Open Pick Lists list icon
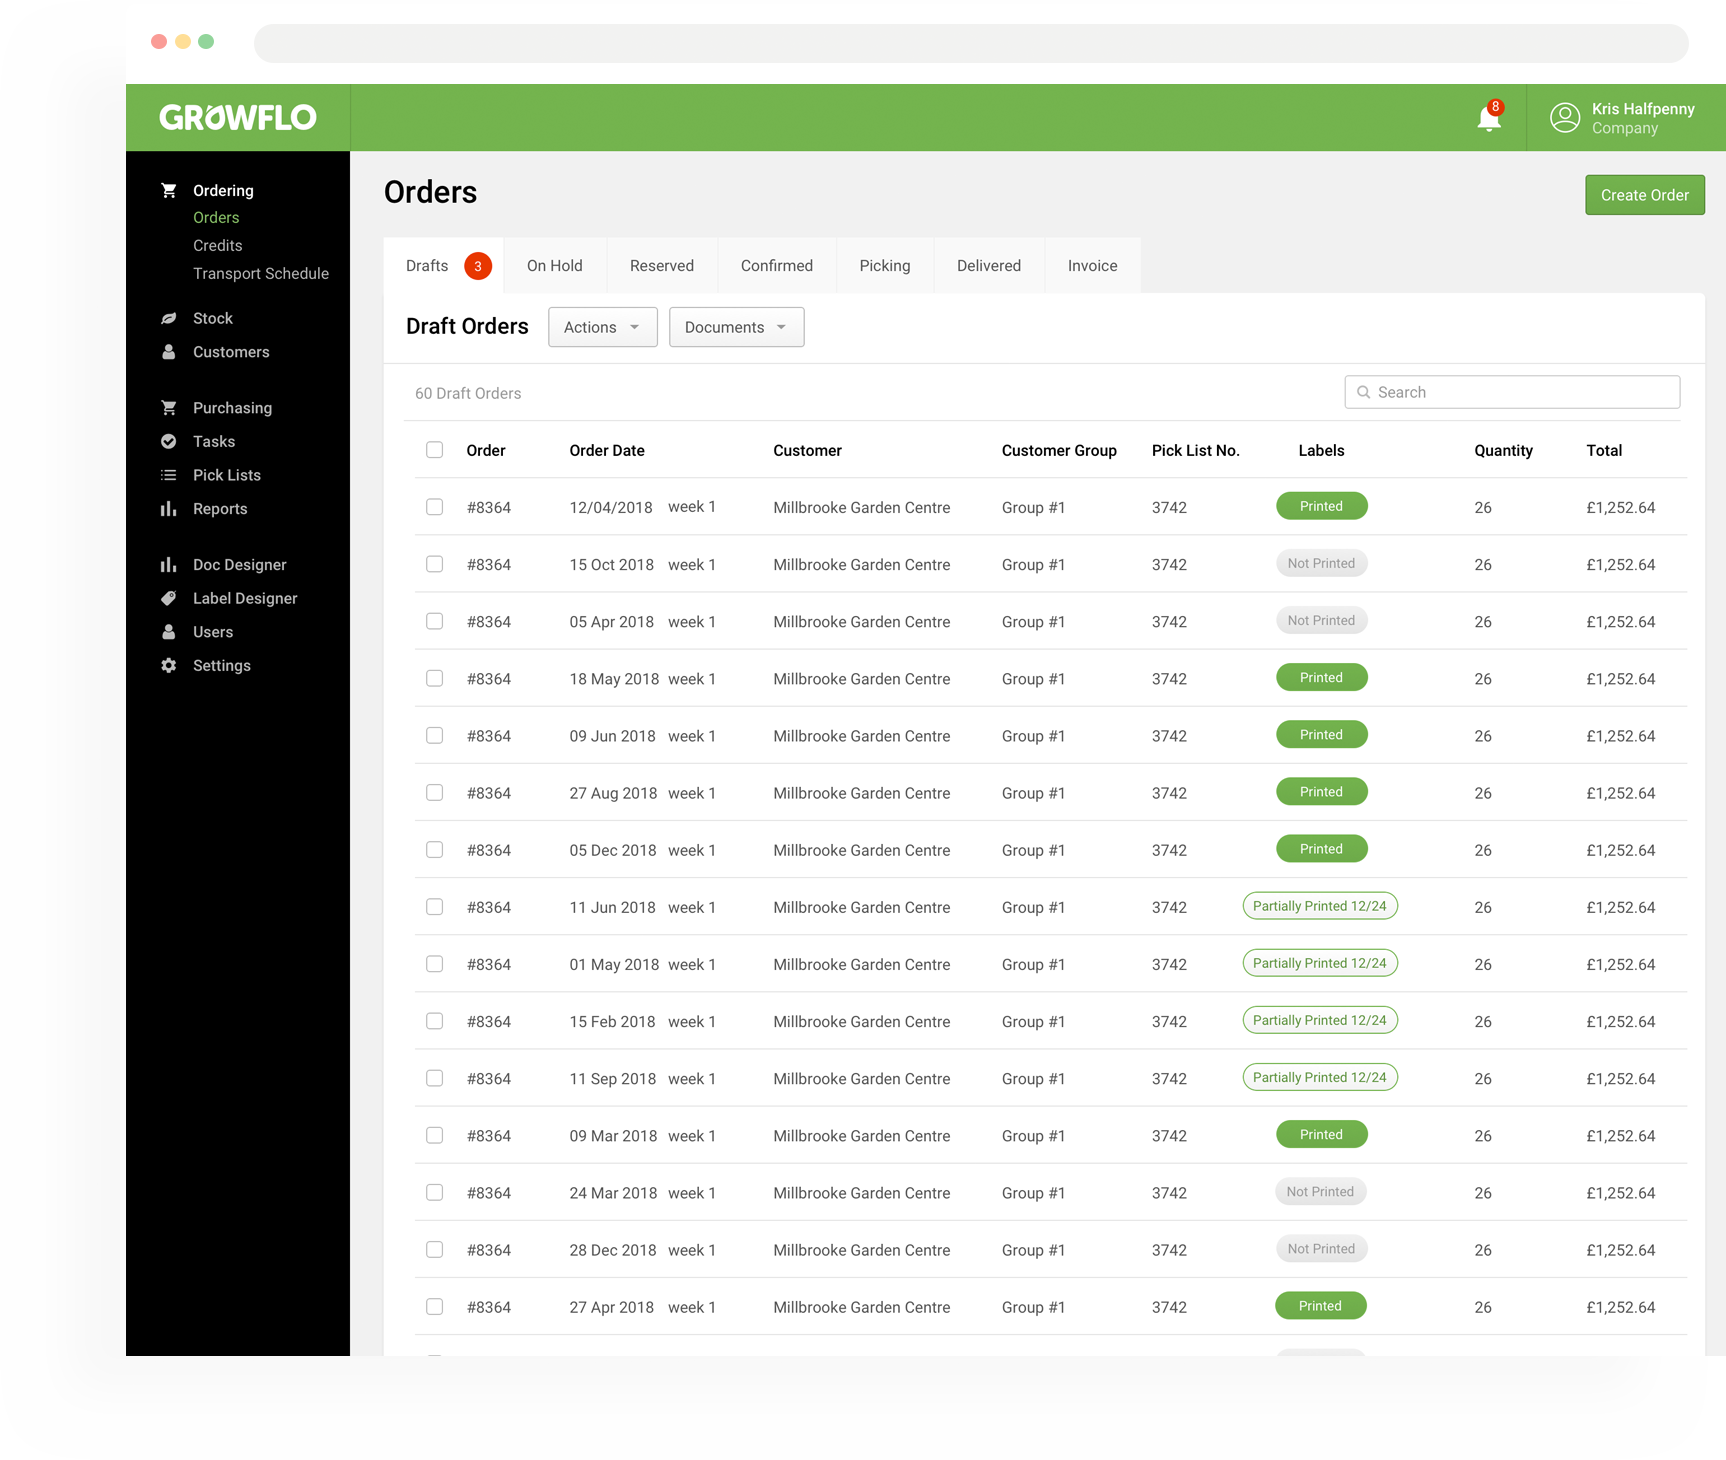The image size is (1726, 1460). (169, 475)
